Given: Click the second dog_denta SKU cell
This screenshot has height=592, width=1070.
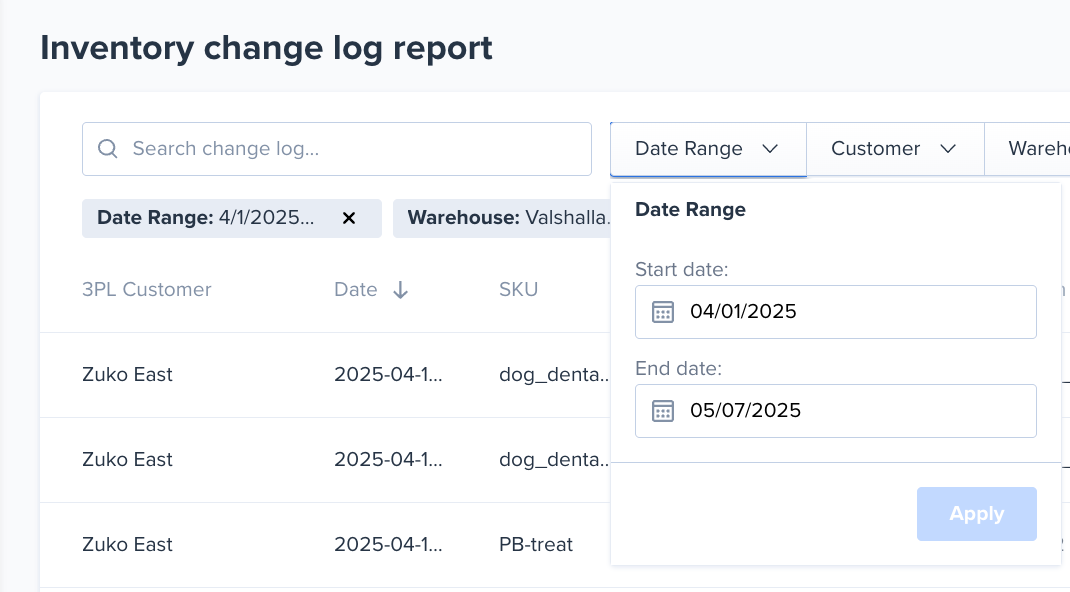Looking at the screenshot, I should tap(554, 460).
